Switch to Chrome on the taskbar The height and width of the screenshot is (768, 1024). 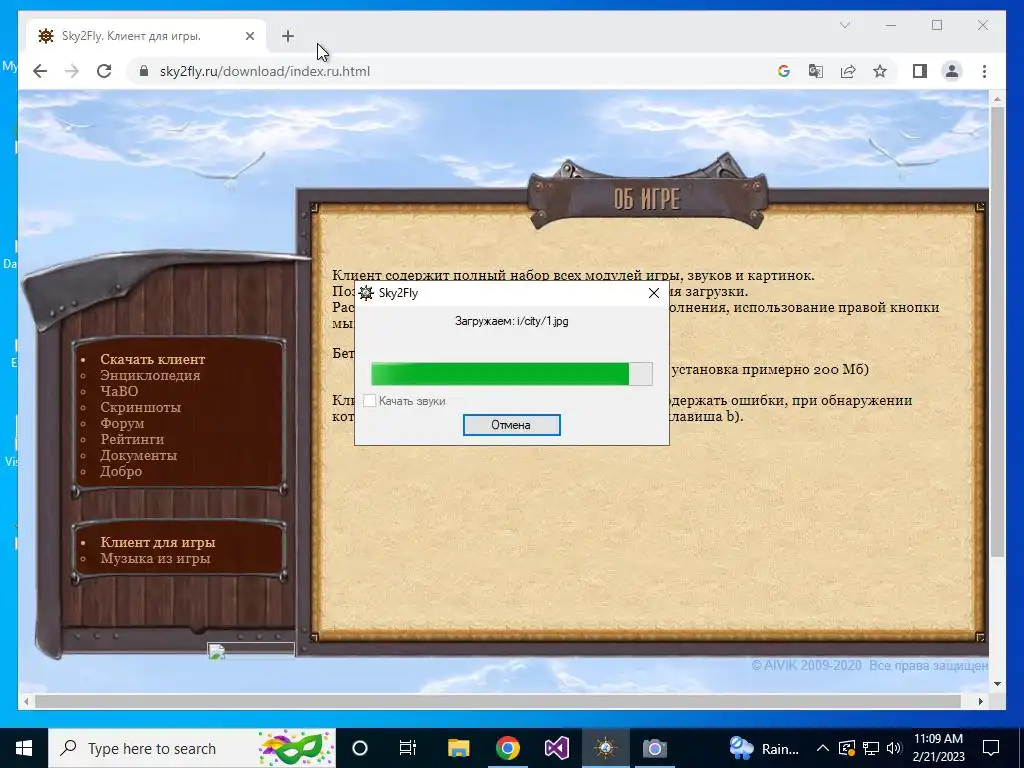coord(507,748)
